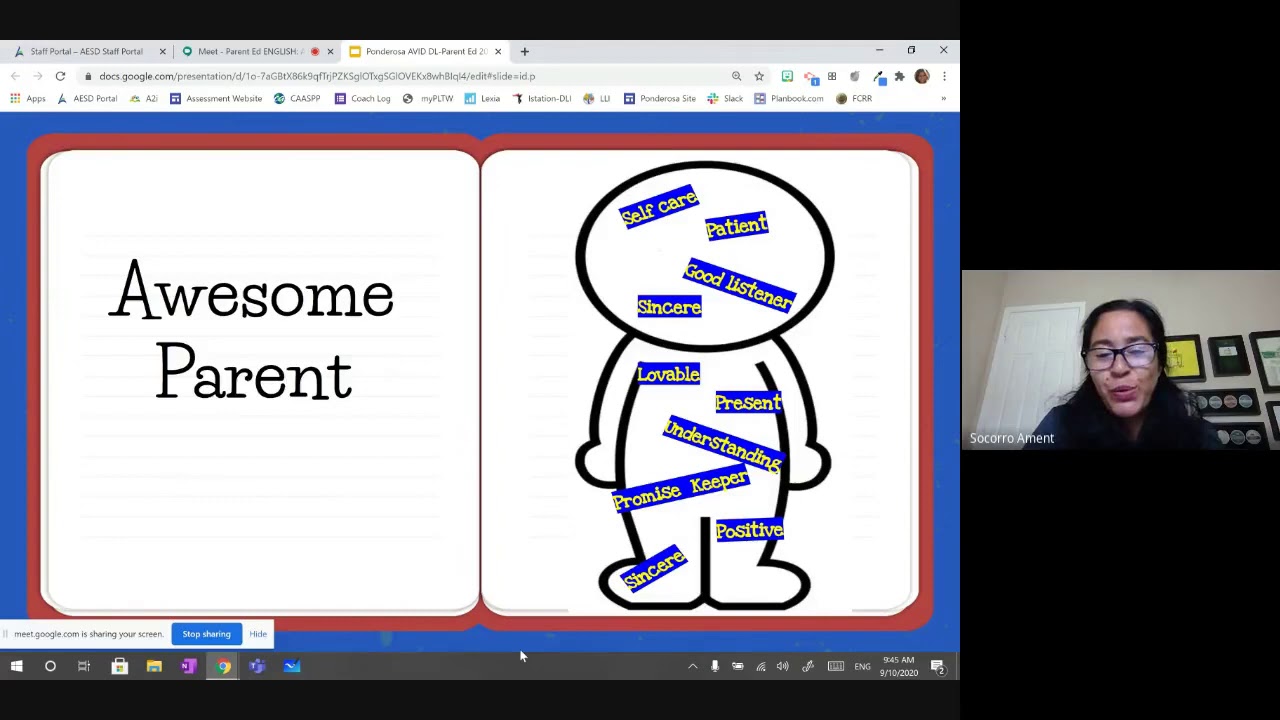This screenshot has height=720, width=1280.
Task: Open the Windows Start menu
Action: coord(16,667)
